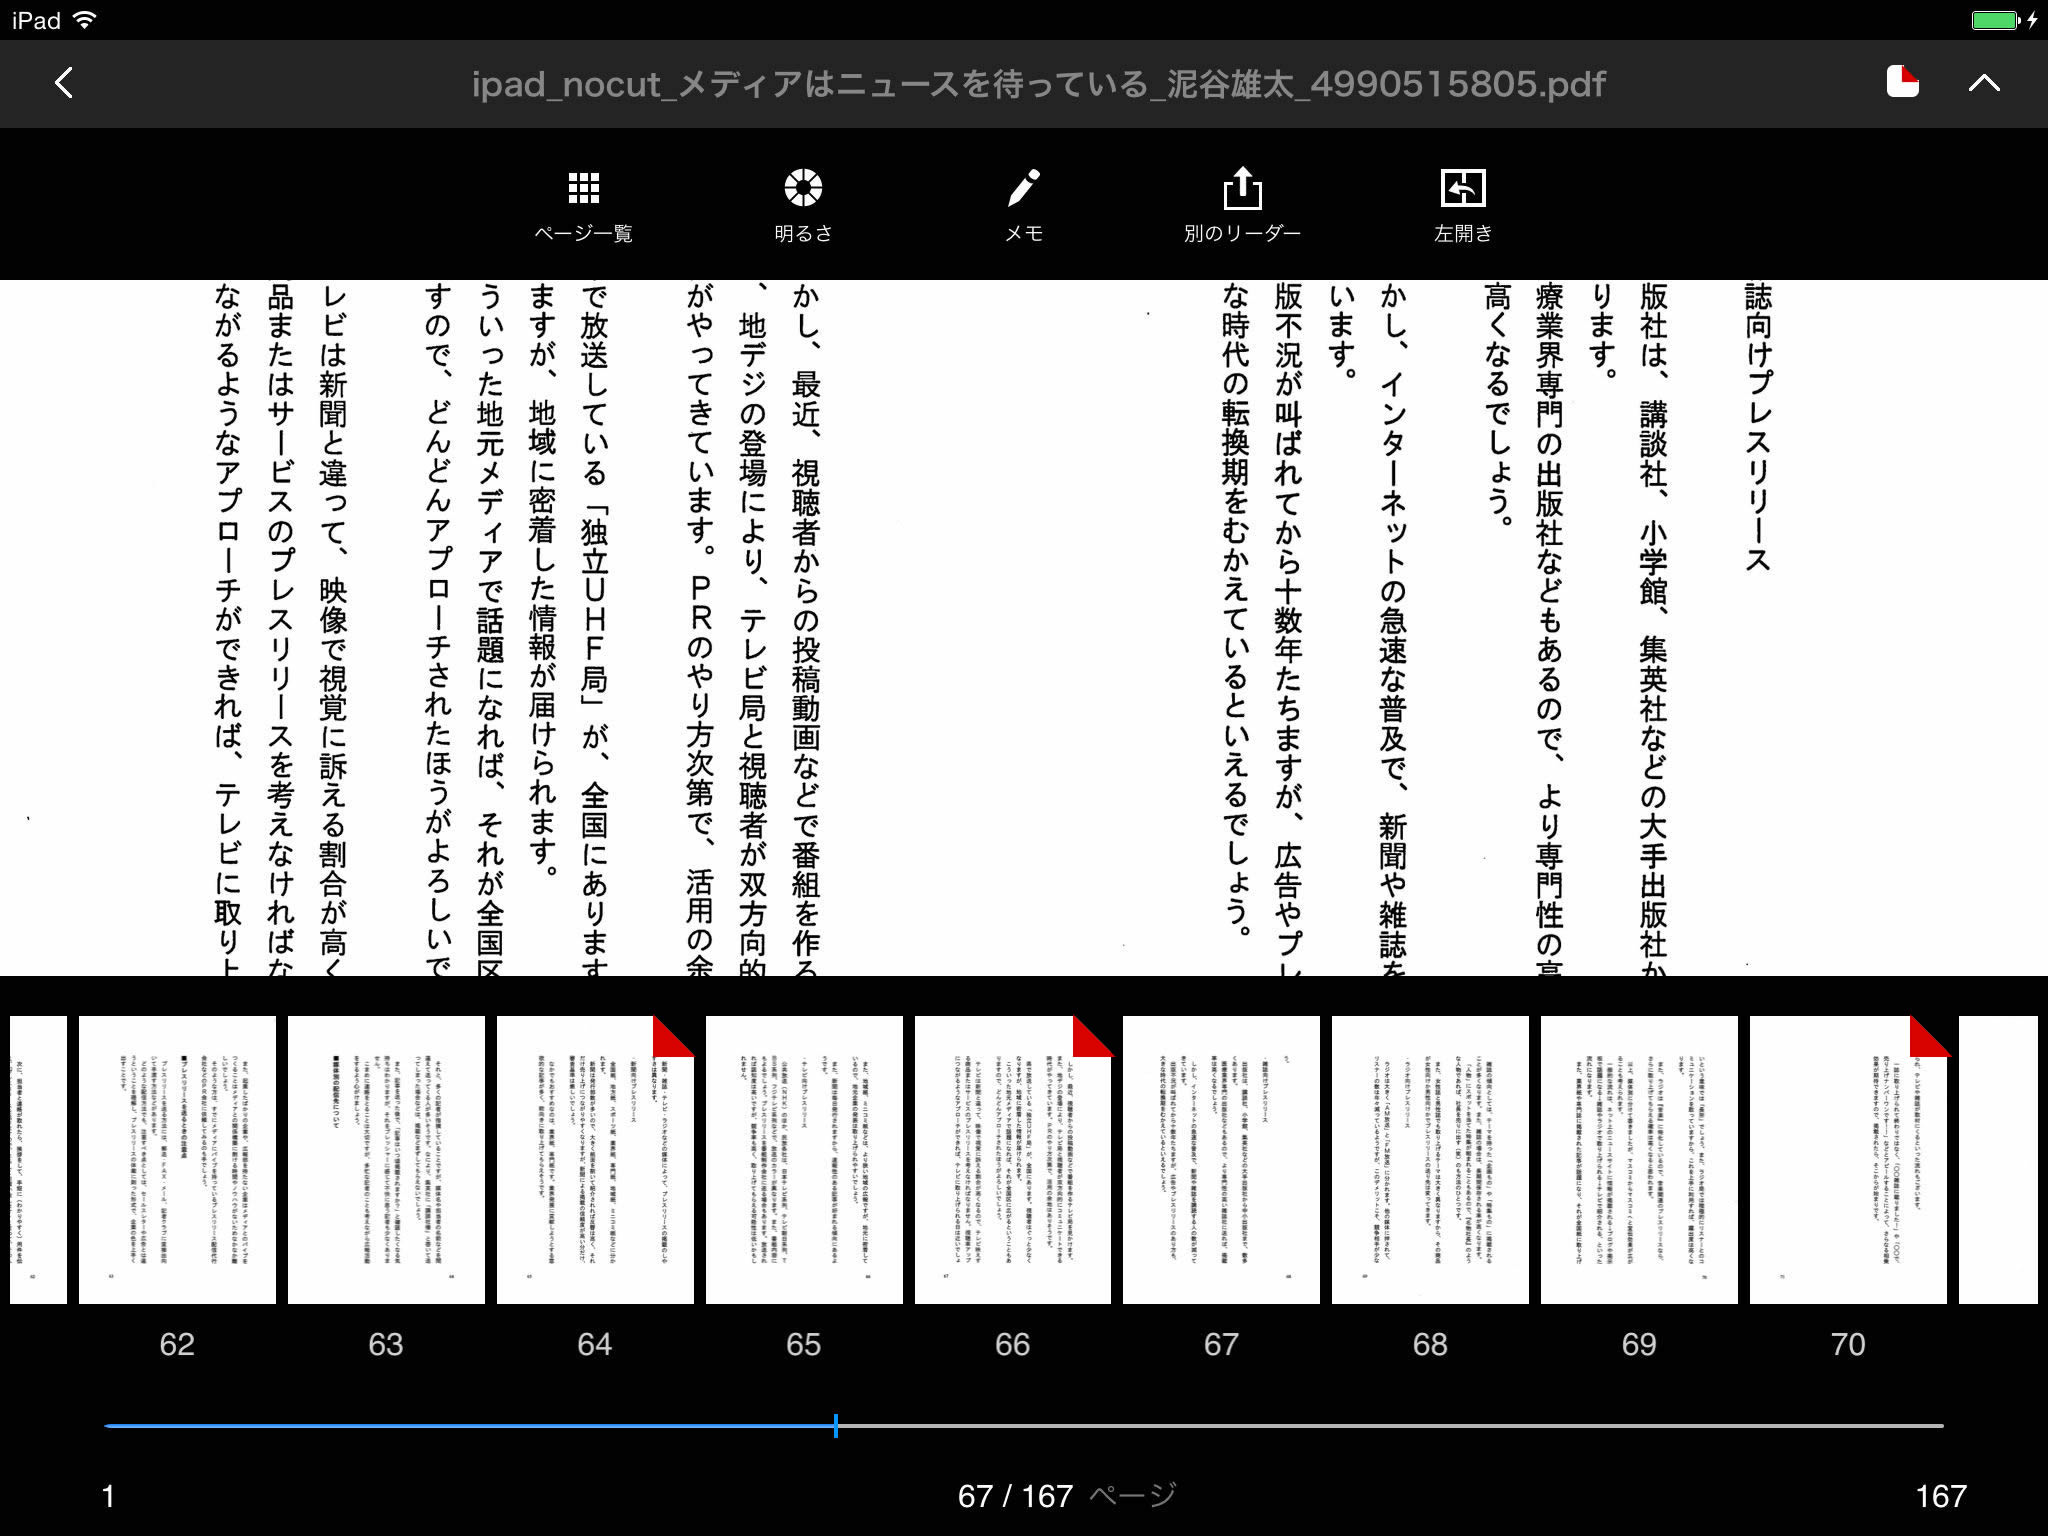Toggle the 左開き page direction

pos(1463,207)
